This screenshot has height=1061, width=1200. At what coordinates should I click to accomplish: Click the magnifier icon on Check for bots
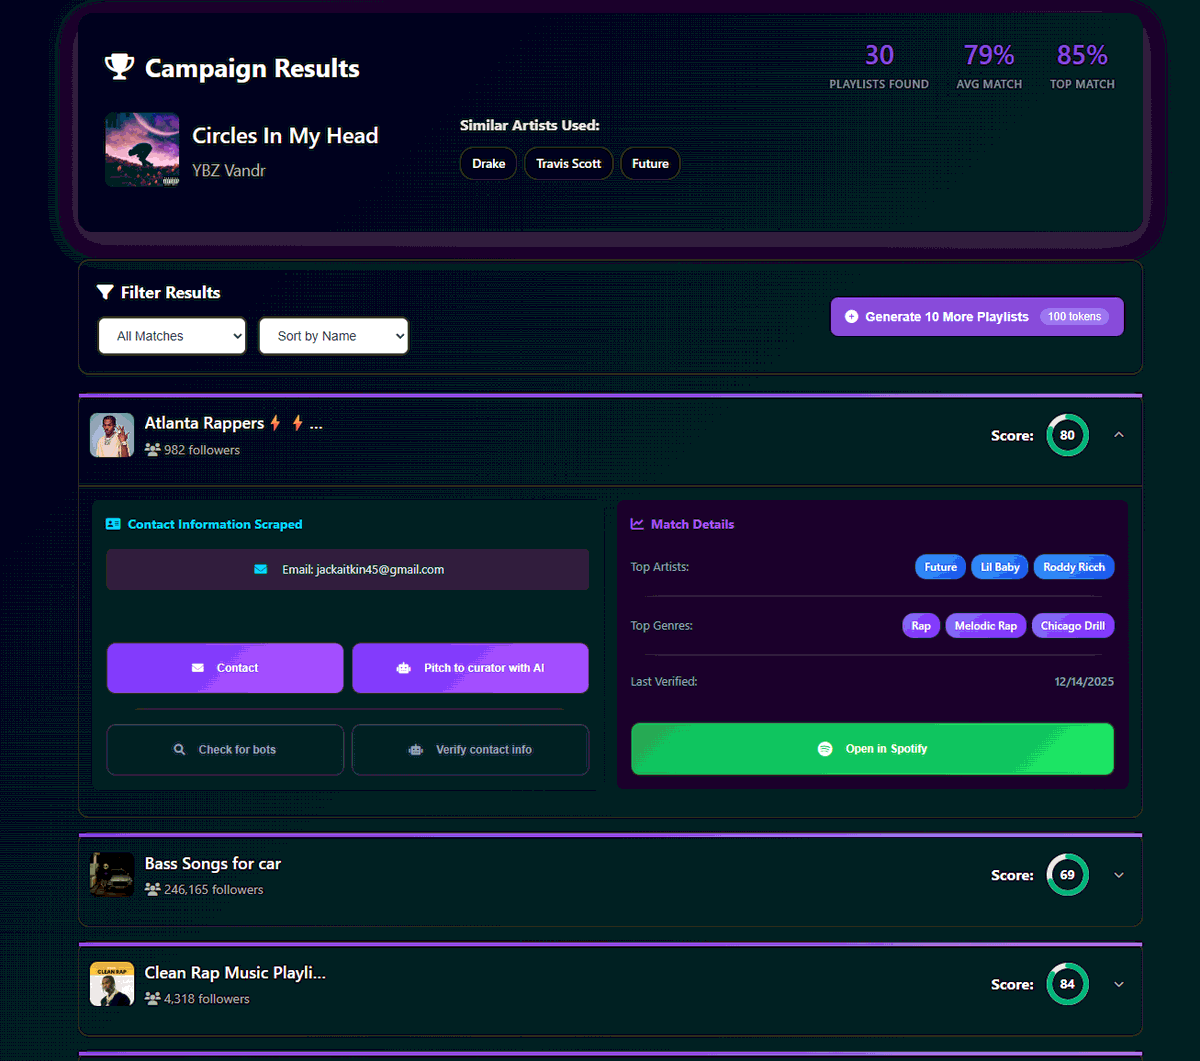tap(179, 749)
